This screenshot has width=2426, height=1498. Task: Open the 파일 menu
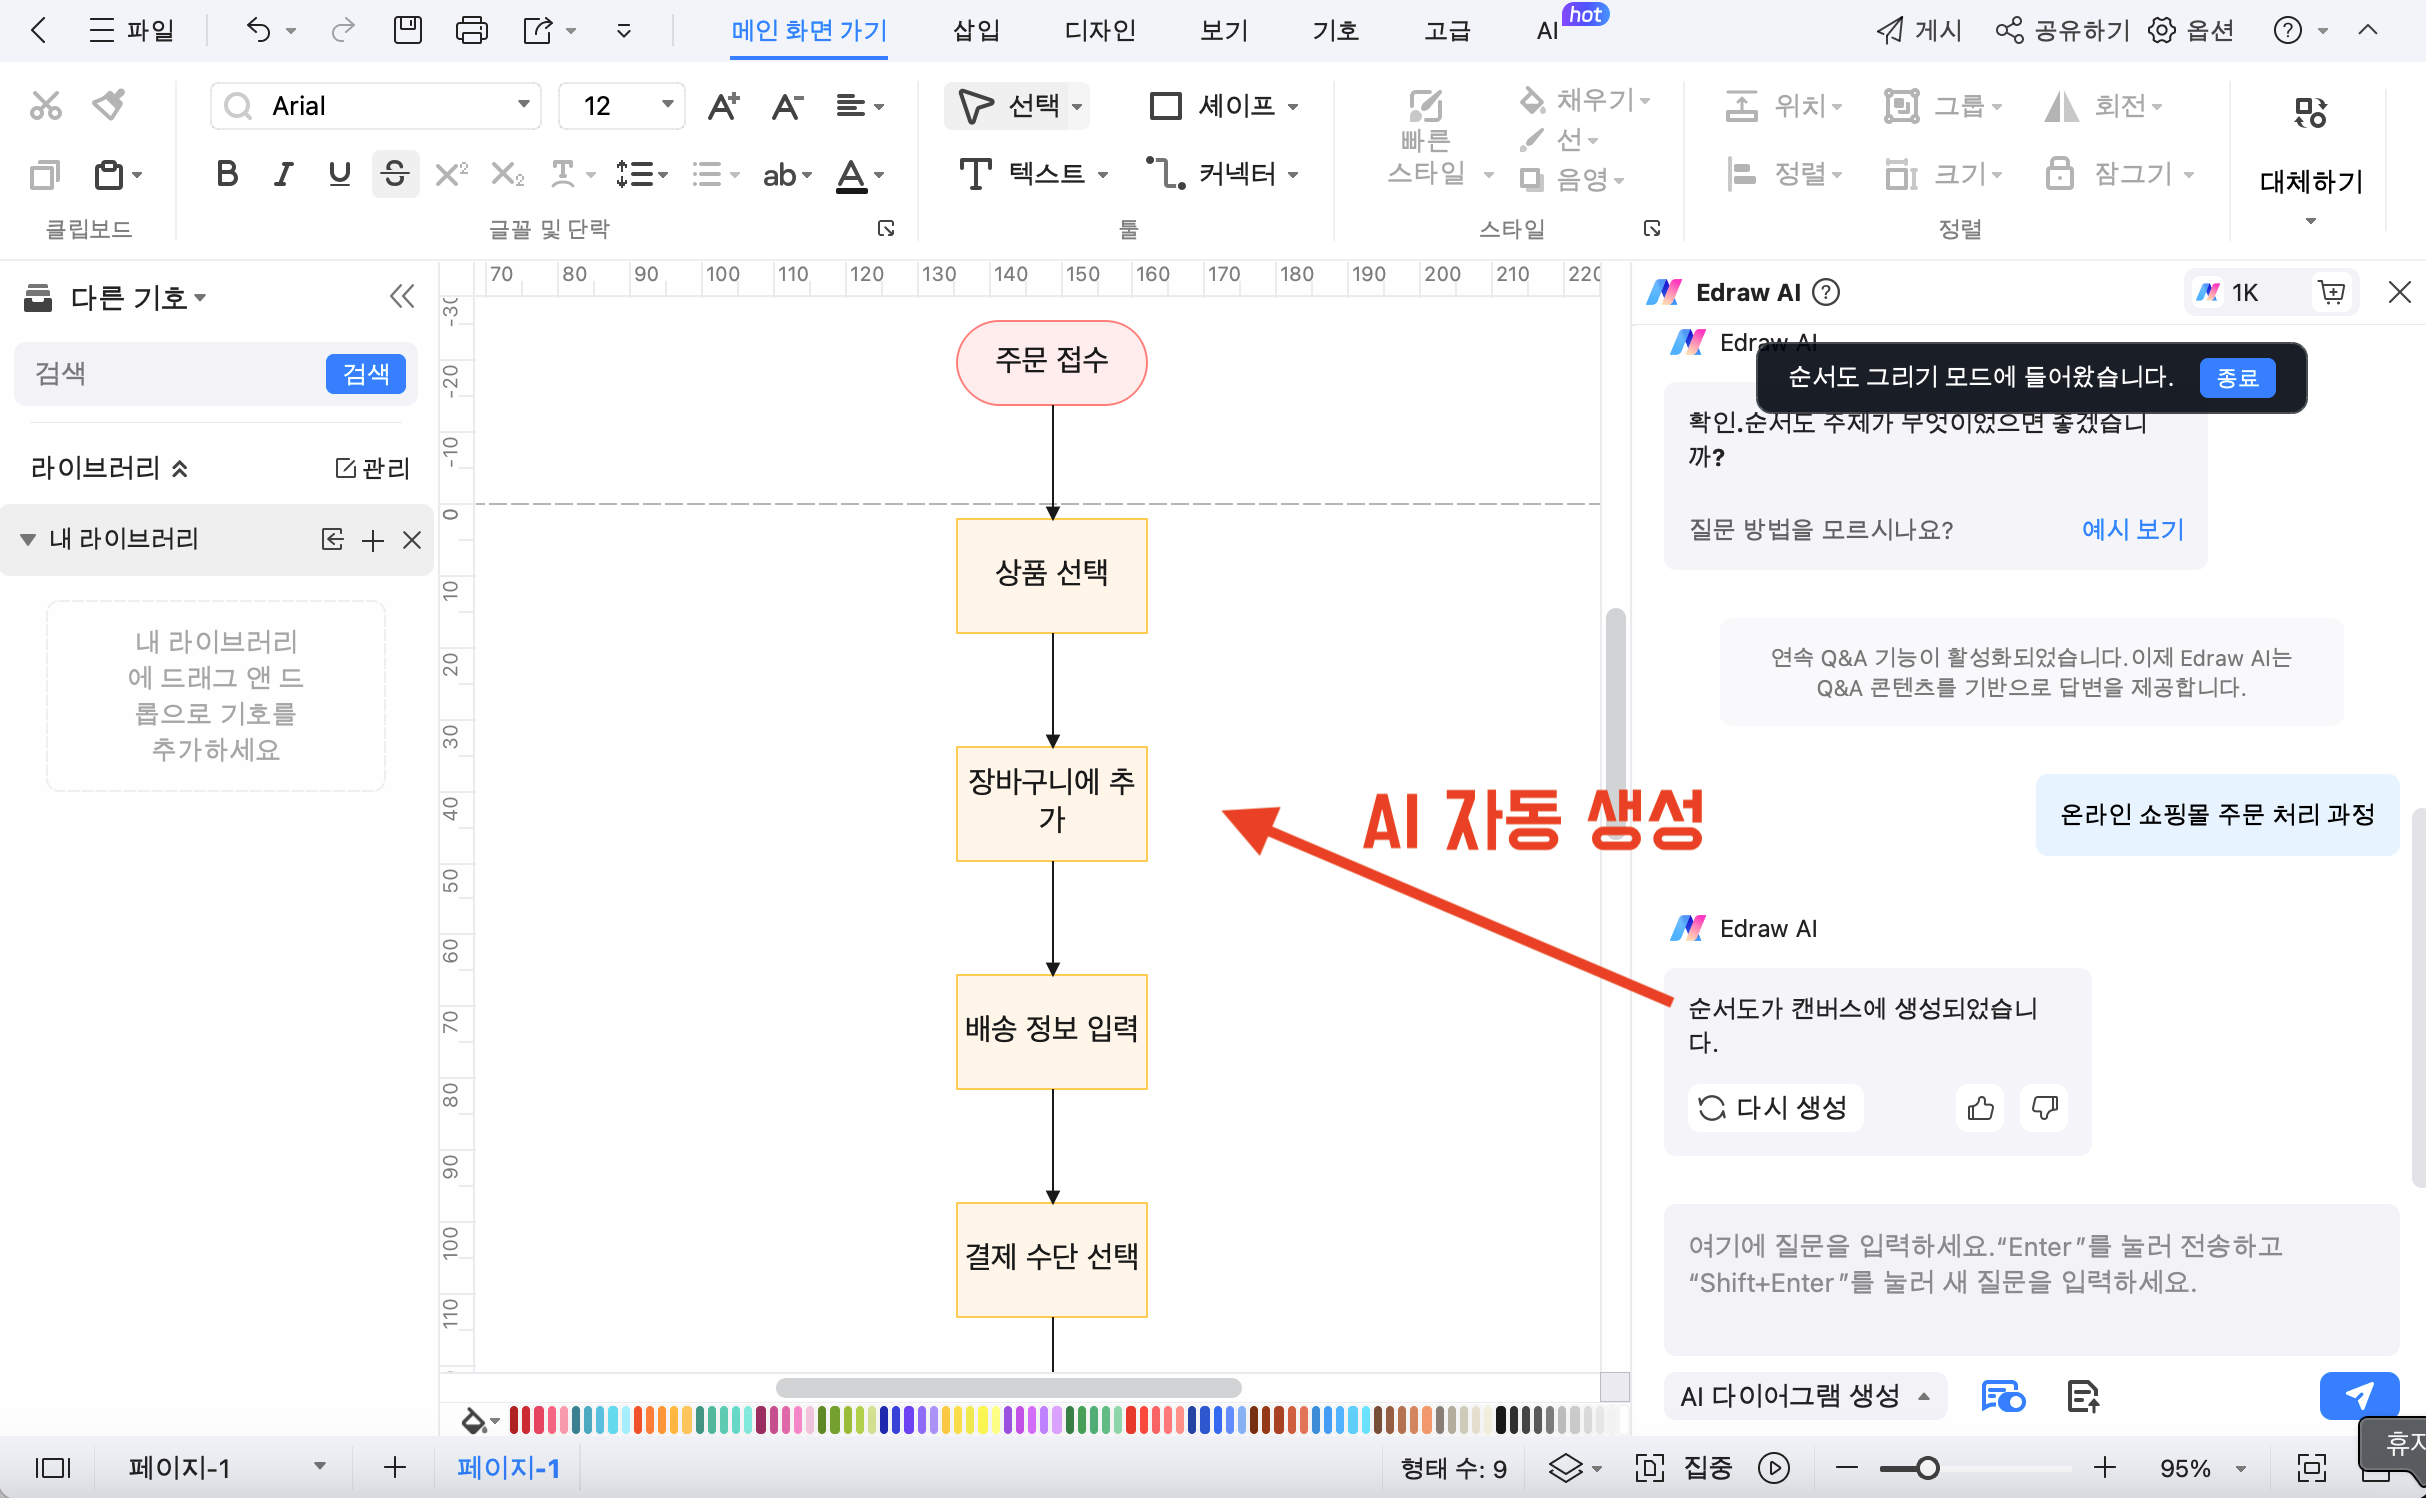(x=131, y=31)
